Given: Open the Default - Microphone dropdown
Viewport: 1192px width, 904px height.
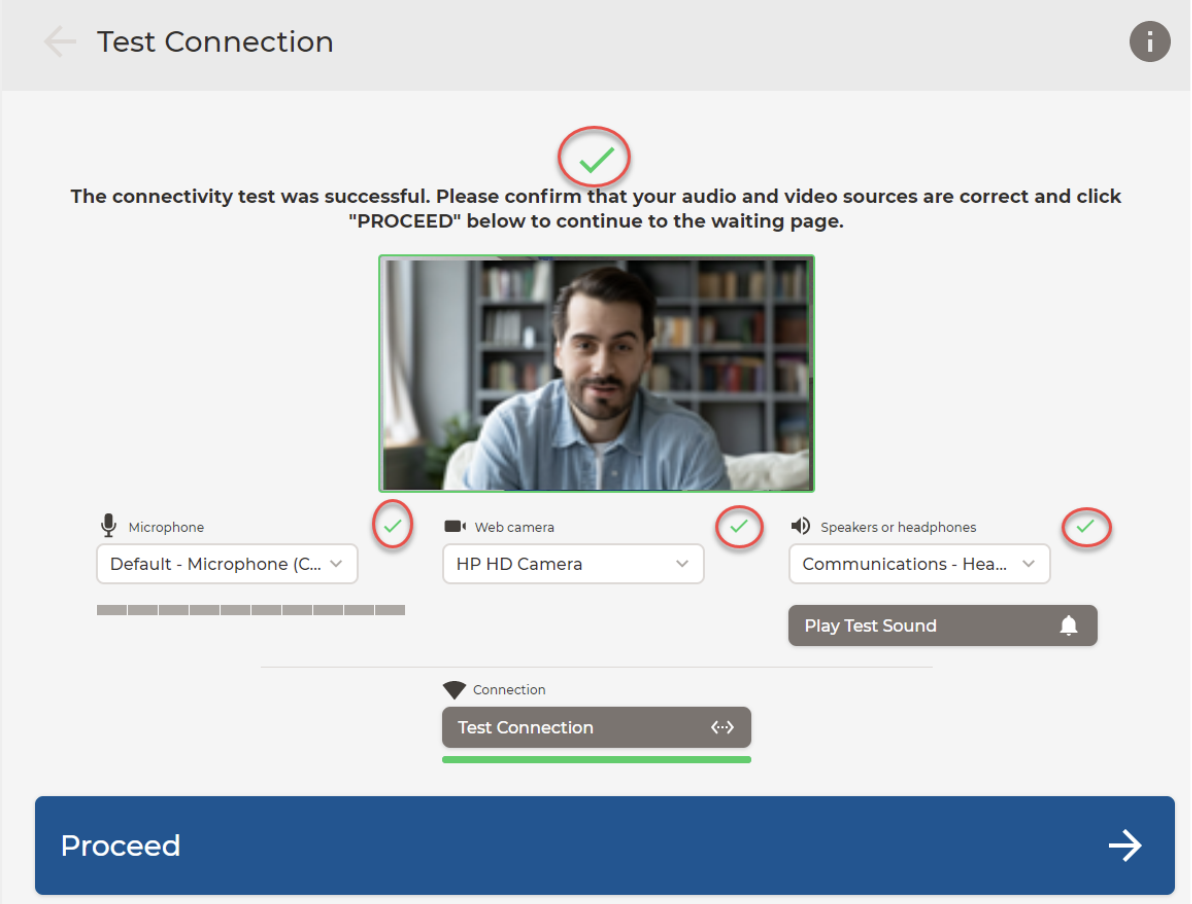Looking at the screenshot, I should coord(227,564).
